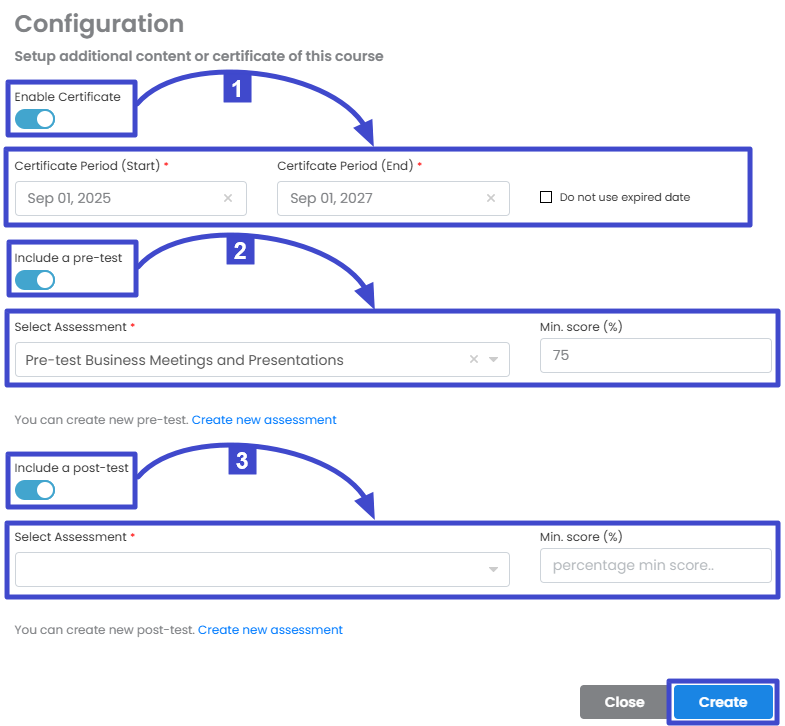
Task: Disable the Enable Certificate switch
Action: (x=35, y=119)
